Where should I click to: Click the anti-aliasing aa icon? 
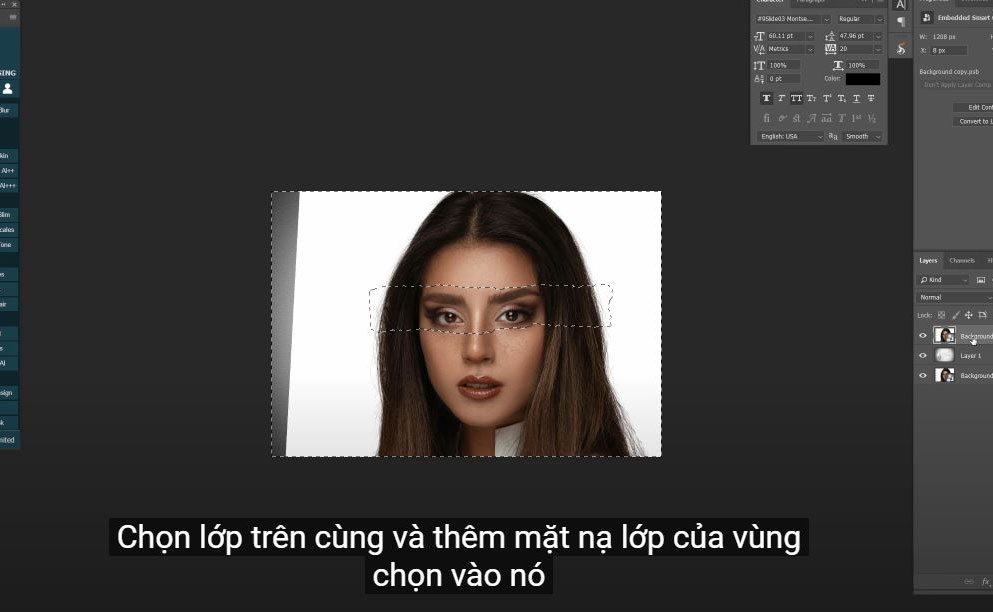tap(833, 136)
